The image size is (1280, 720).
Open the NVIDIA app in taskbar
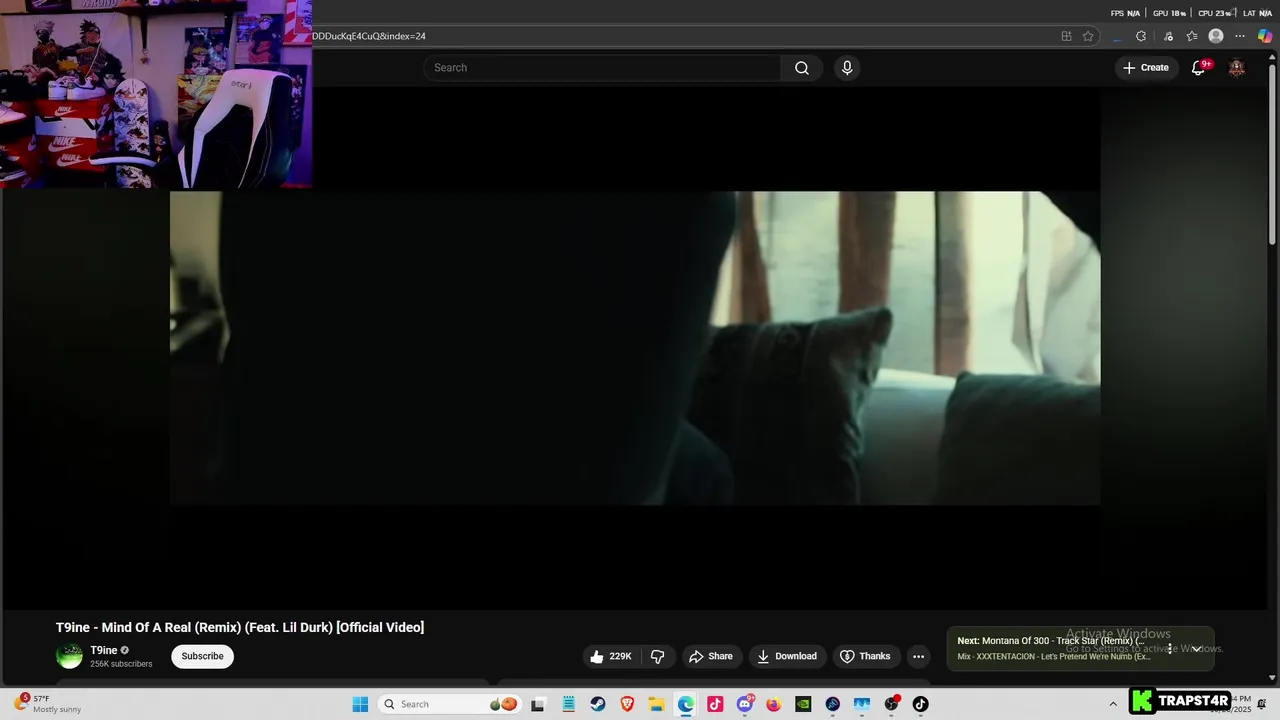click(x=803, y=704)
